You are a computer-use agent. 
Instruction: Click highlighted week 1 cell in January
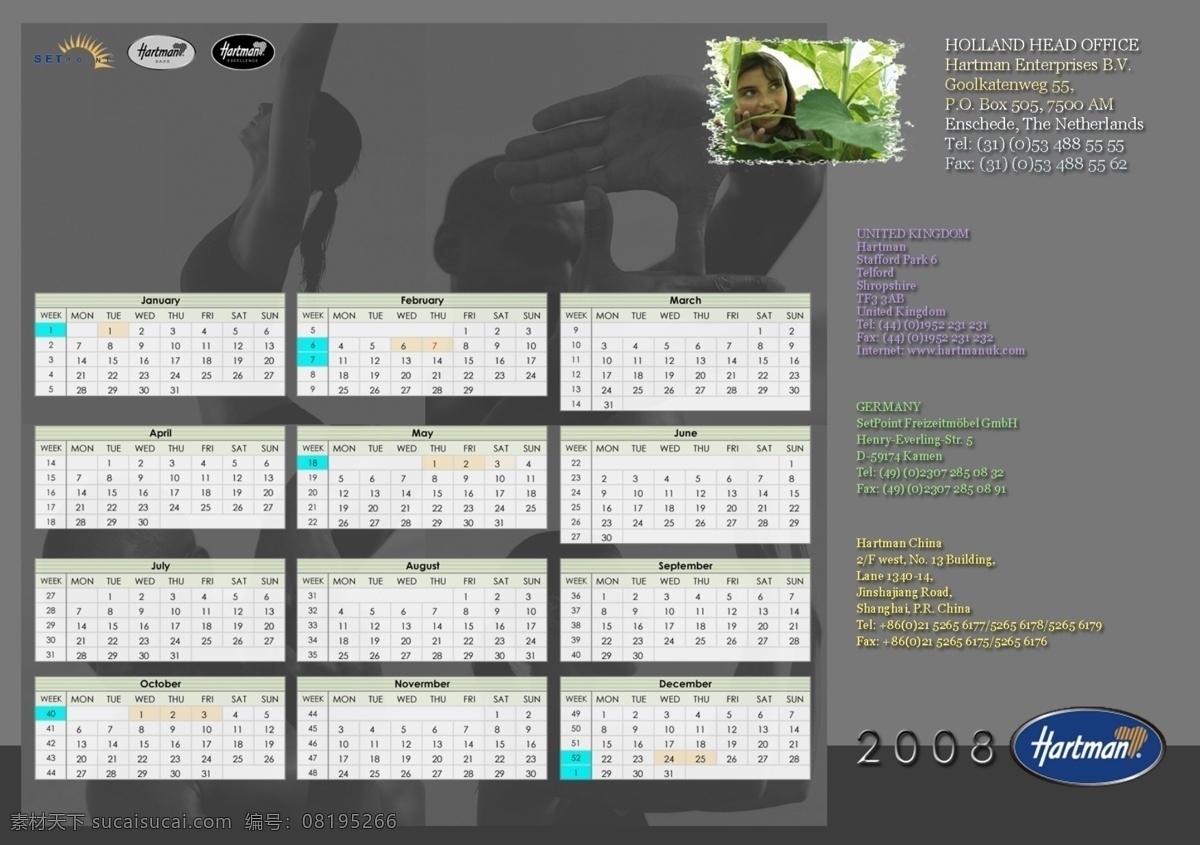coord(51,330)
